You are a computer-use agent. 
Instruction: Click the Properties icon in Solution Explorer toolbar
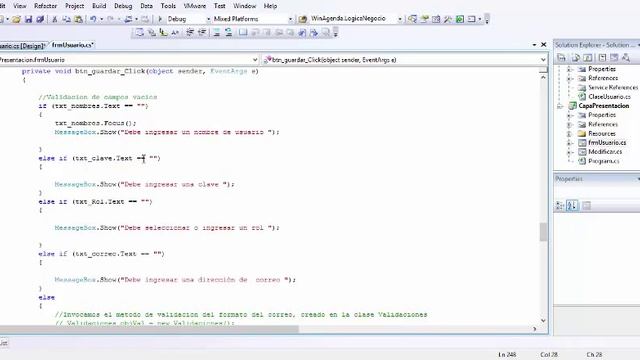click(562, 58)
